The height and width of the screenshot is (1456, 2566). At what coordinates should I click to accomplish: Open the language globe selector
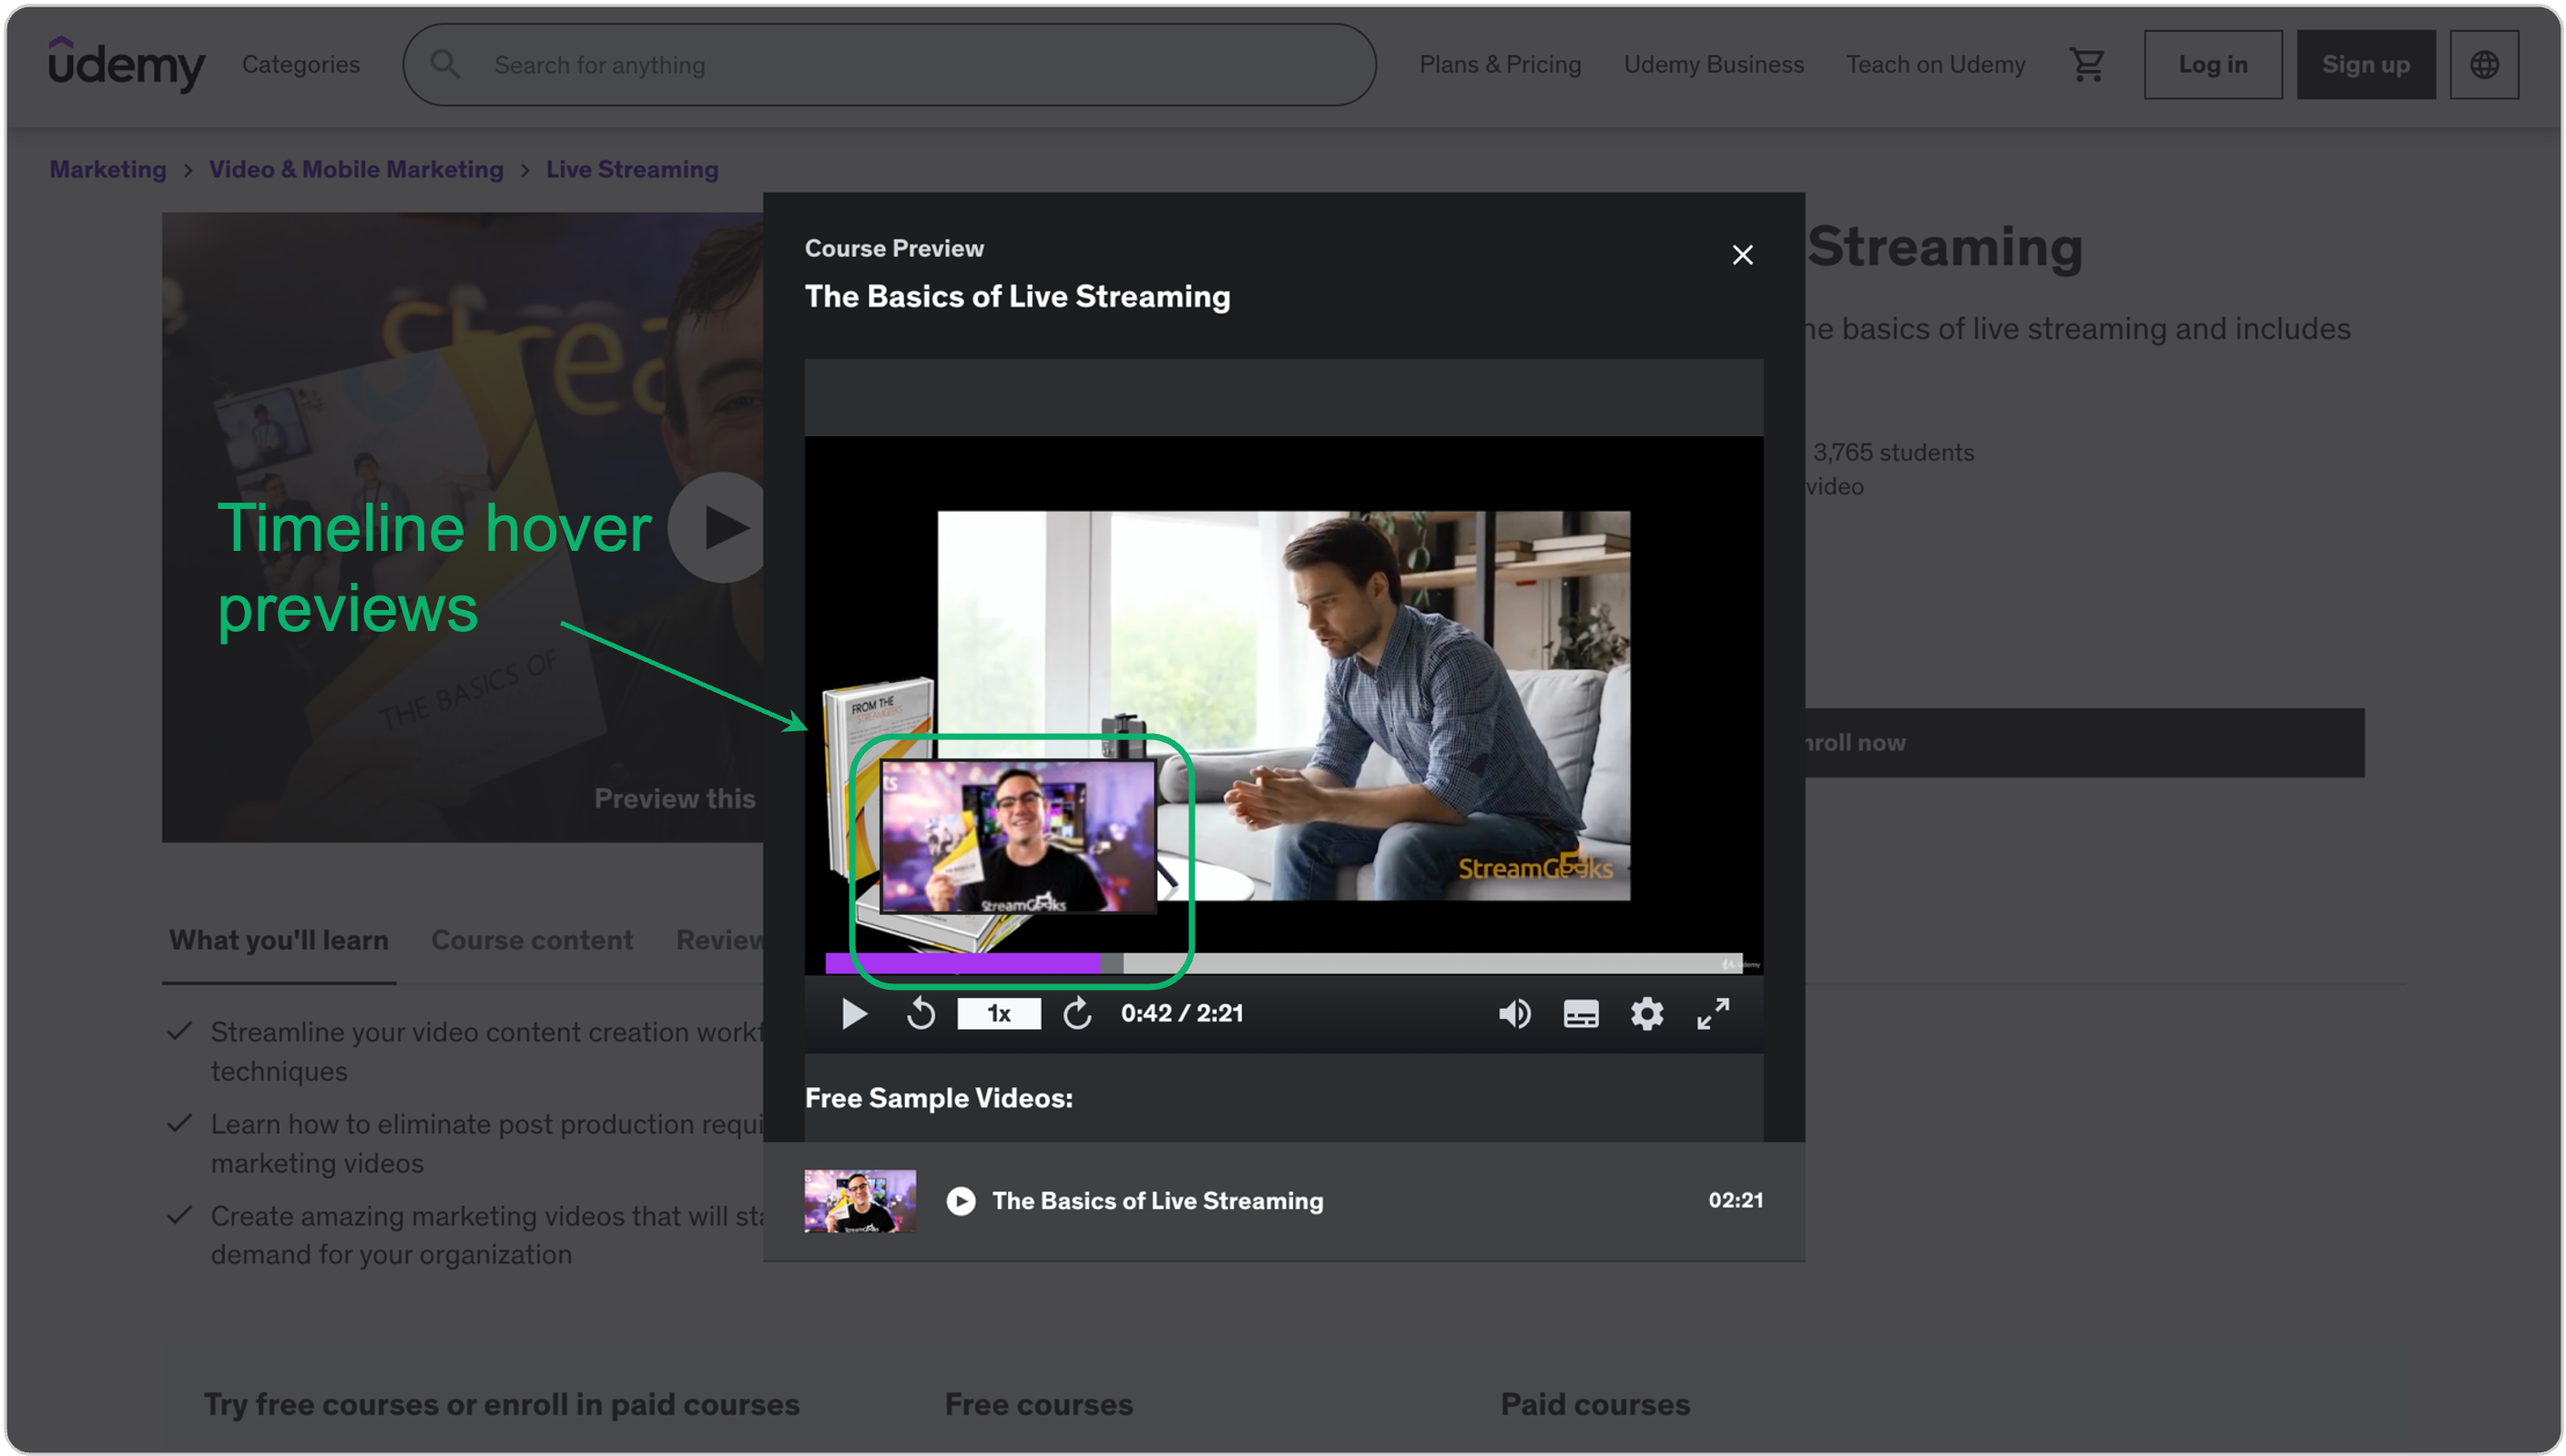[2484, 65]
